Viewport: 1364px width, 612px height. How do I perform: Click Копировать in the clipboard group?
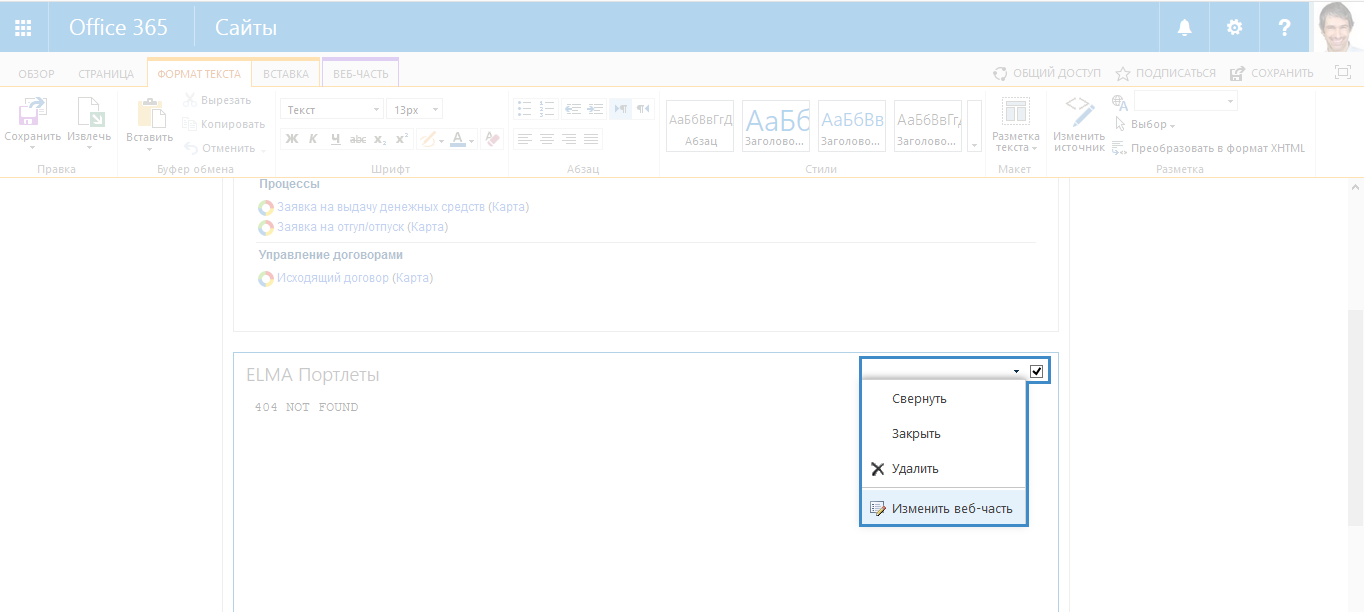[224, 124]
